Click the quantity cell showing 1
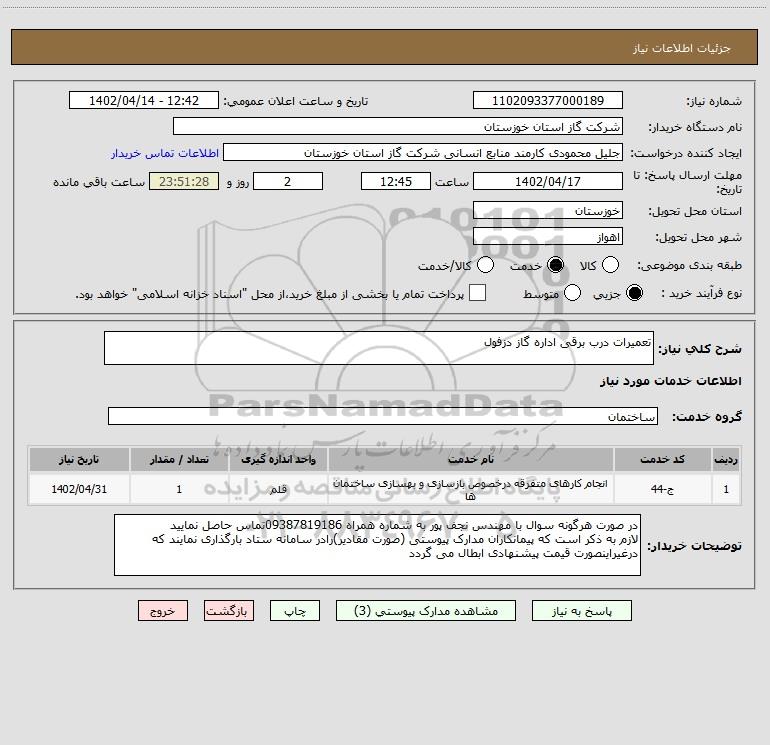770x745 pixels. [x=179, y=489]
